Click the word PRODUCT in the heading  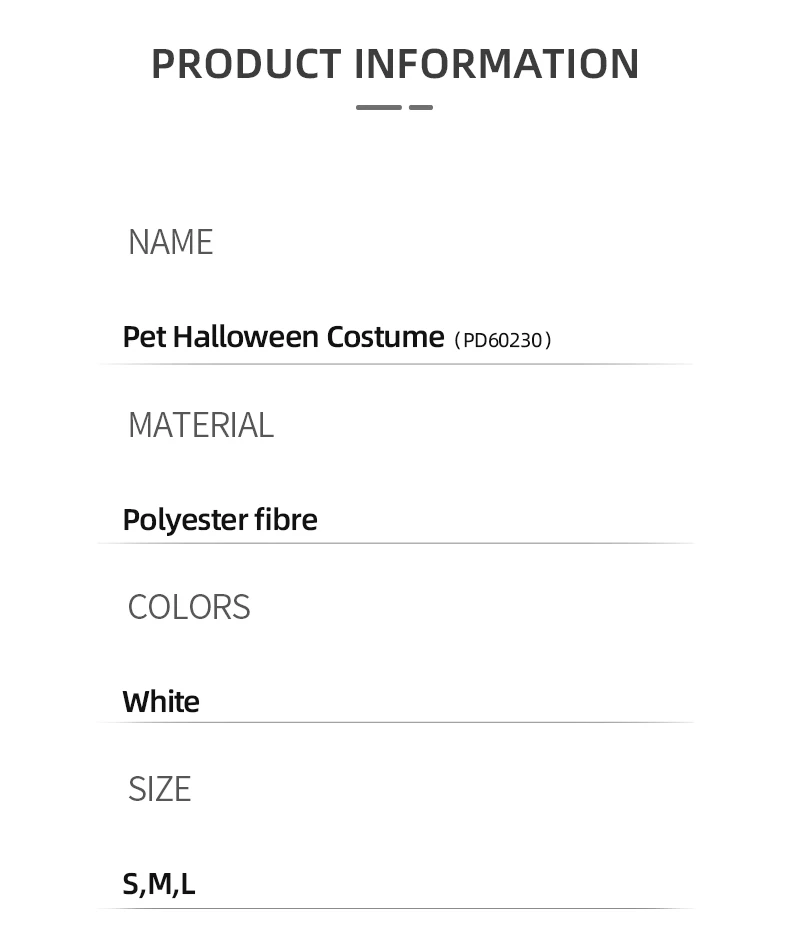pos(246,64)
